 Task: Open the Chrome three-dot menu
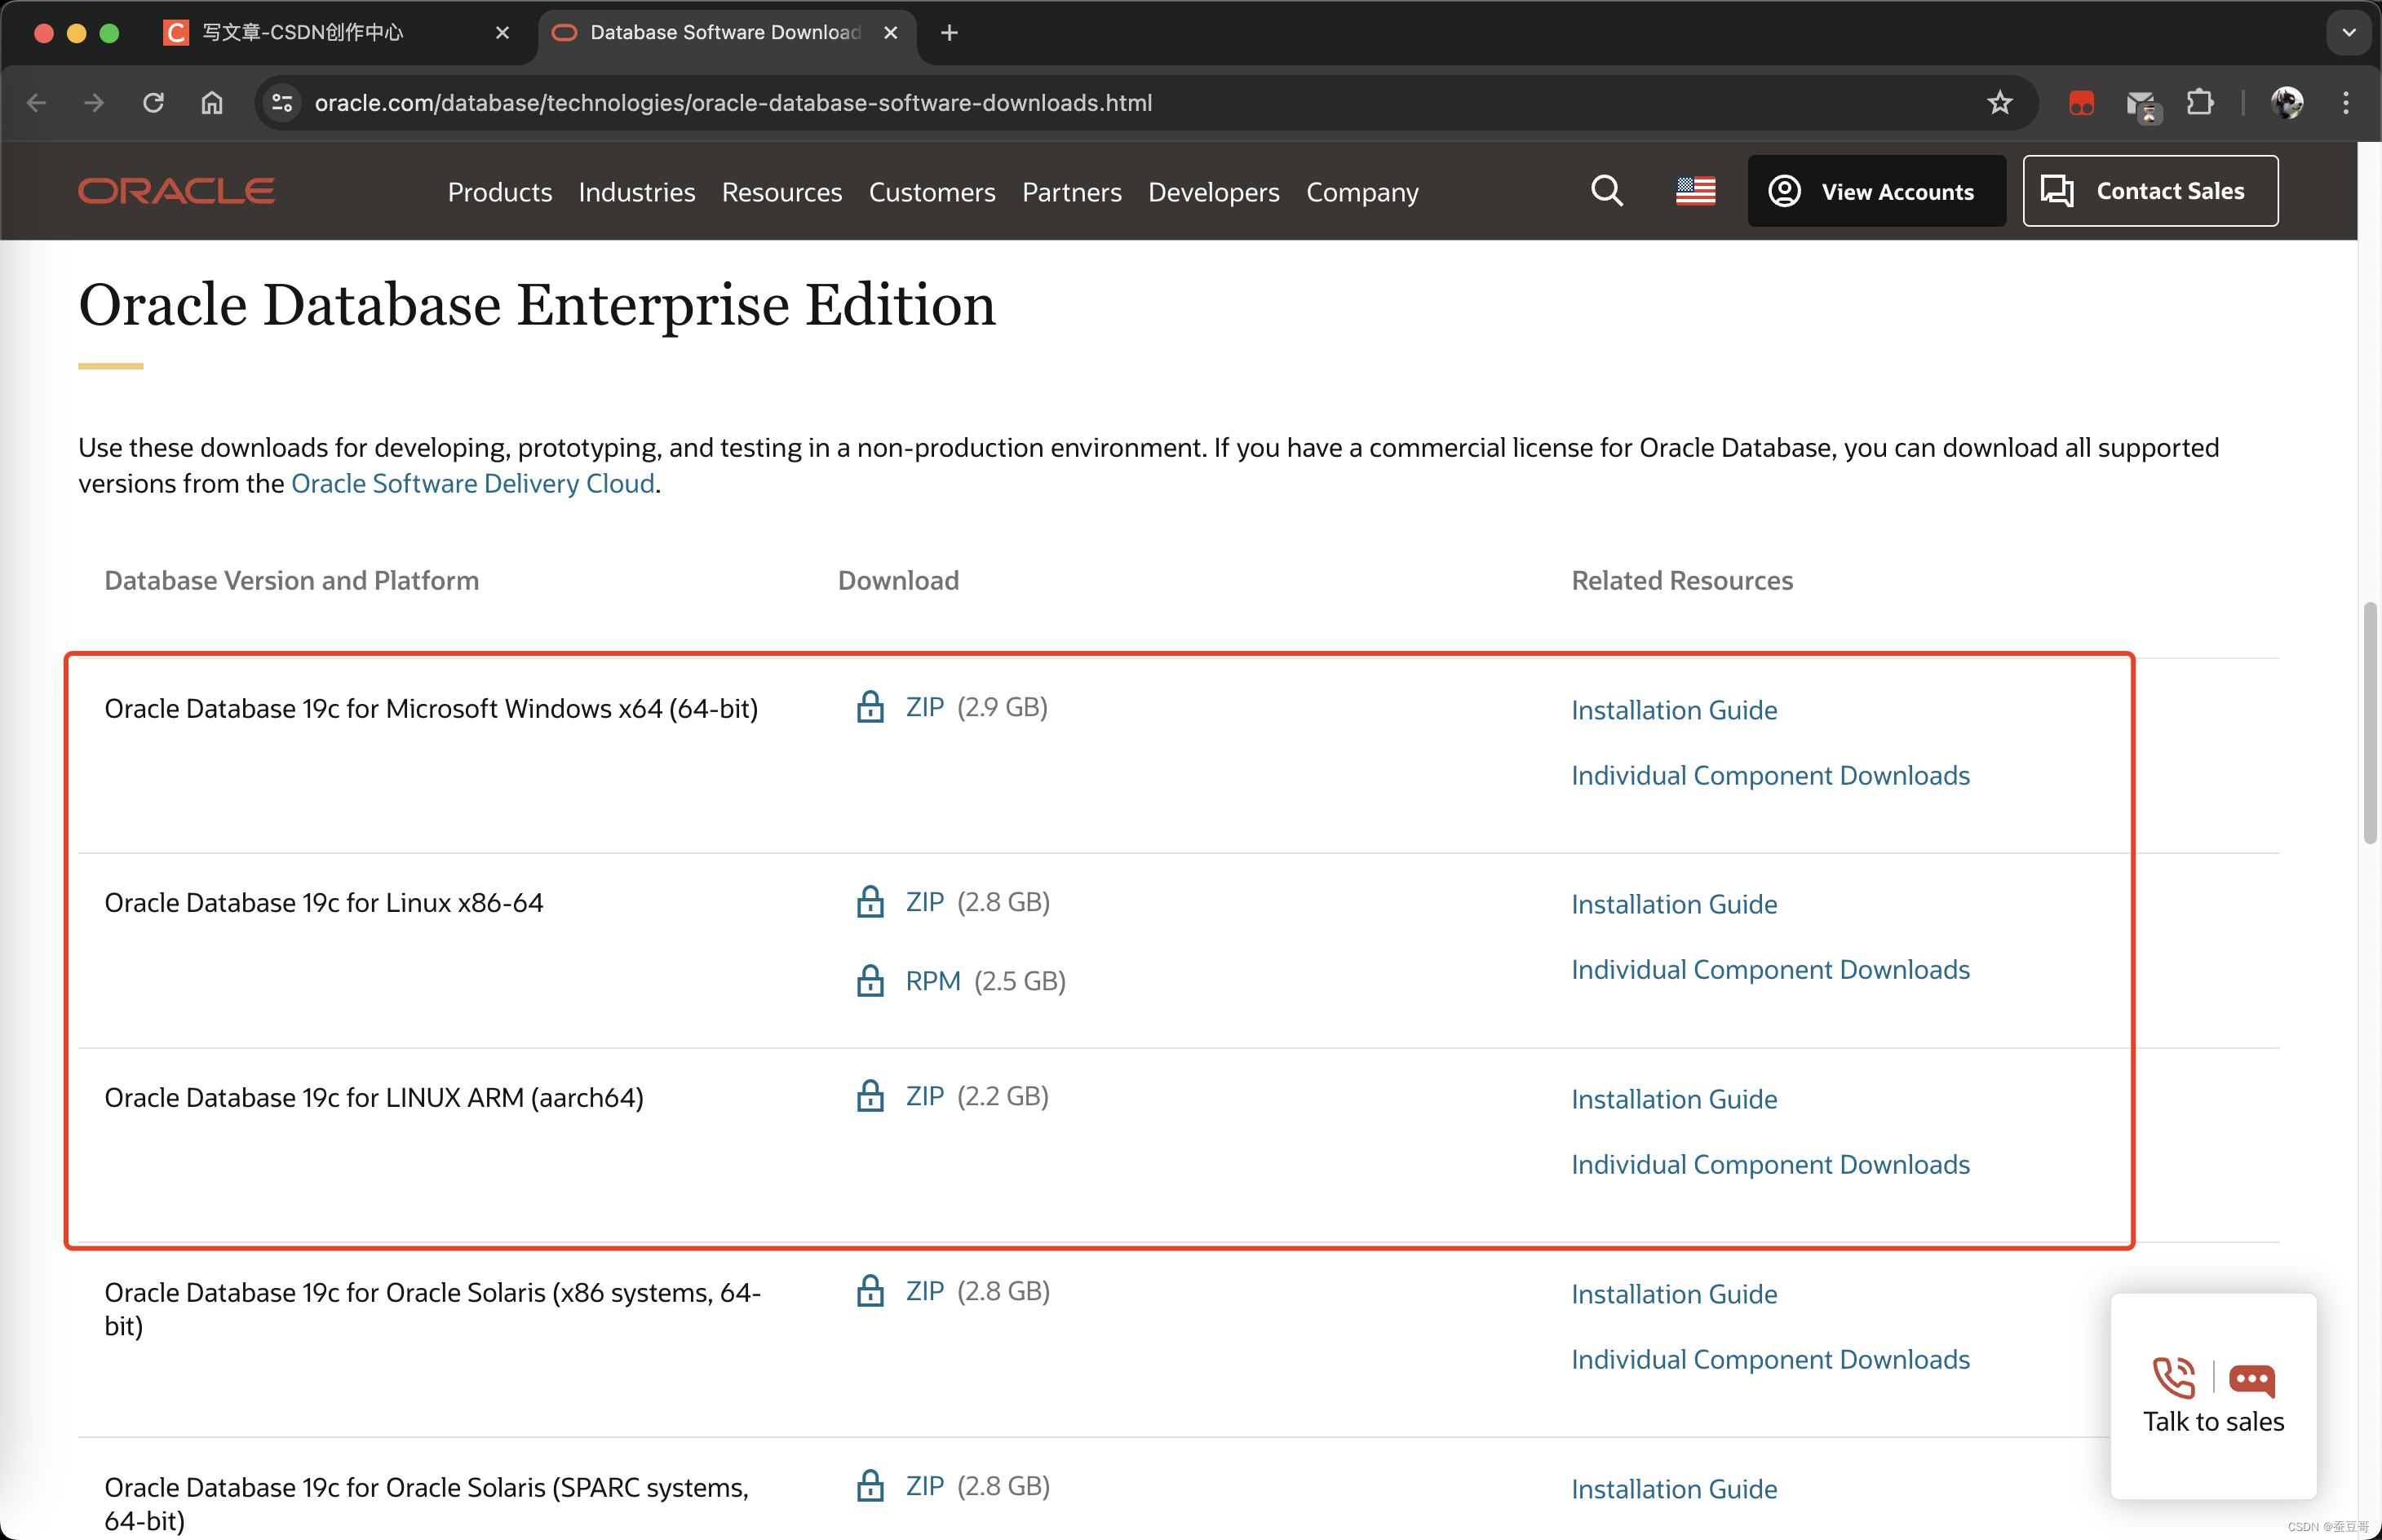[x=2345, y=103]
